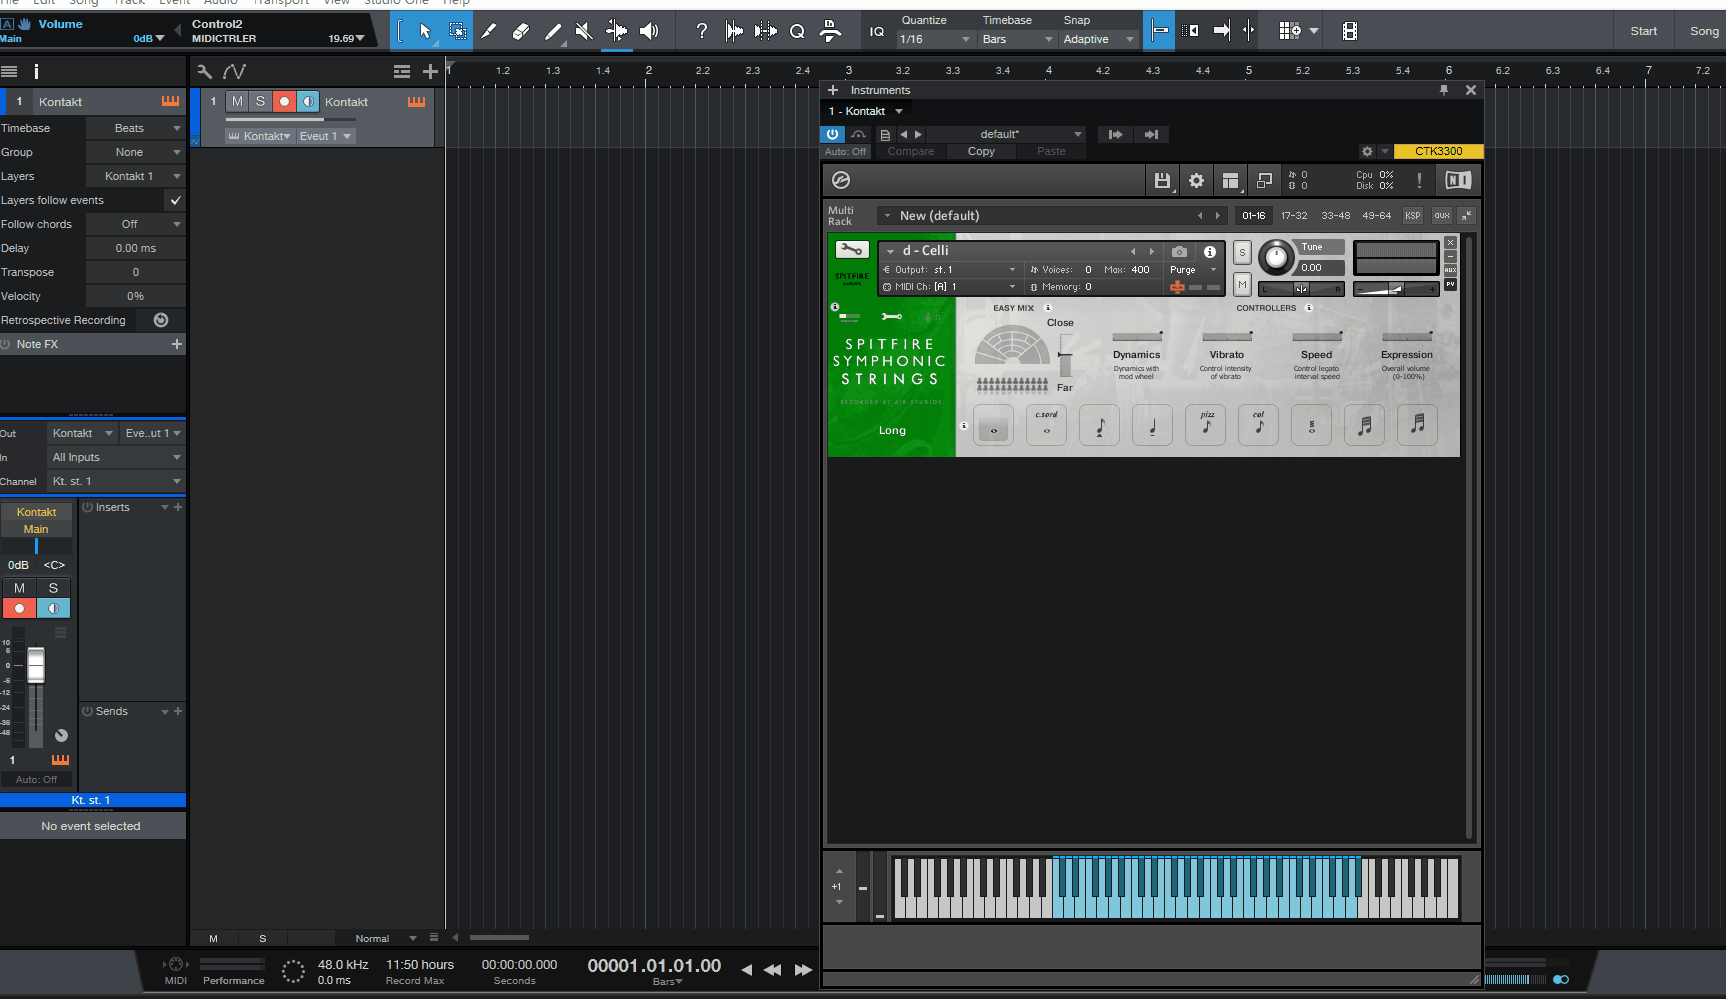
Task: Open the Transport menu
Action: [x=281, y=3]
